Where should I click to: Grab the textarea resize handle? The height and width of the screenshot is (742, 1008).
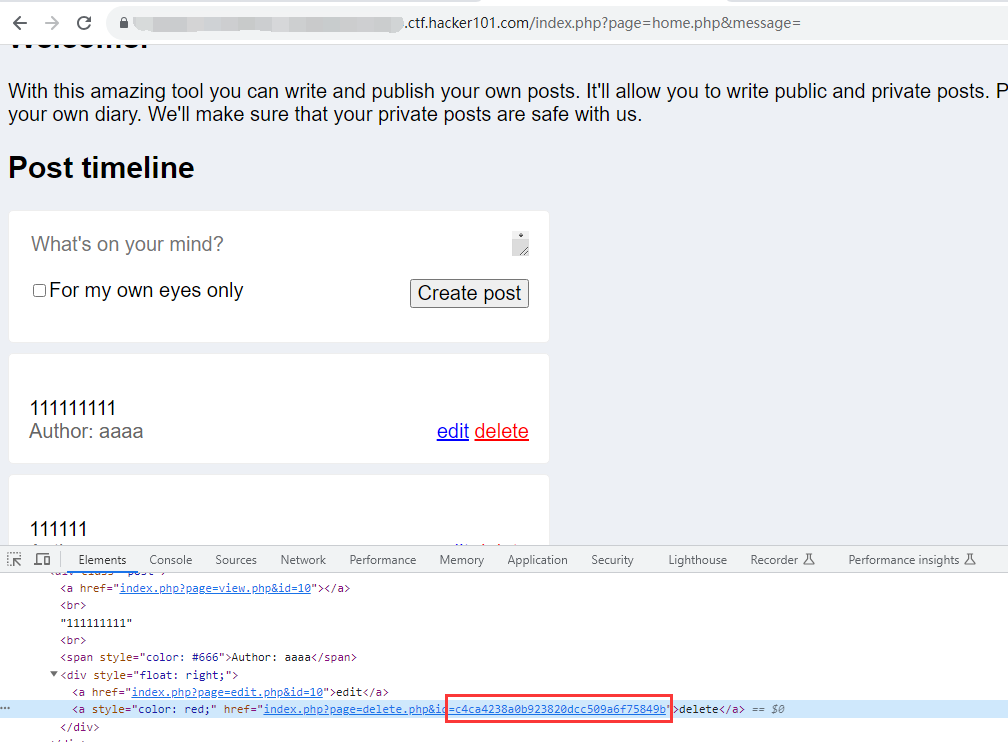[524, 251]
